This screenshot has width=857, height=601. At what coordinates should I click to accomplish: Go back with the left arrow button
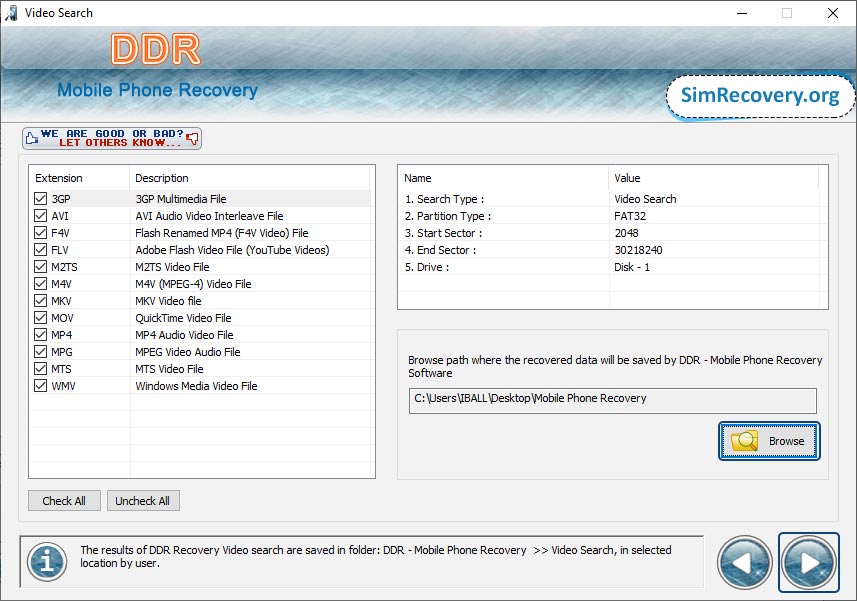744,562
